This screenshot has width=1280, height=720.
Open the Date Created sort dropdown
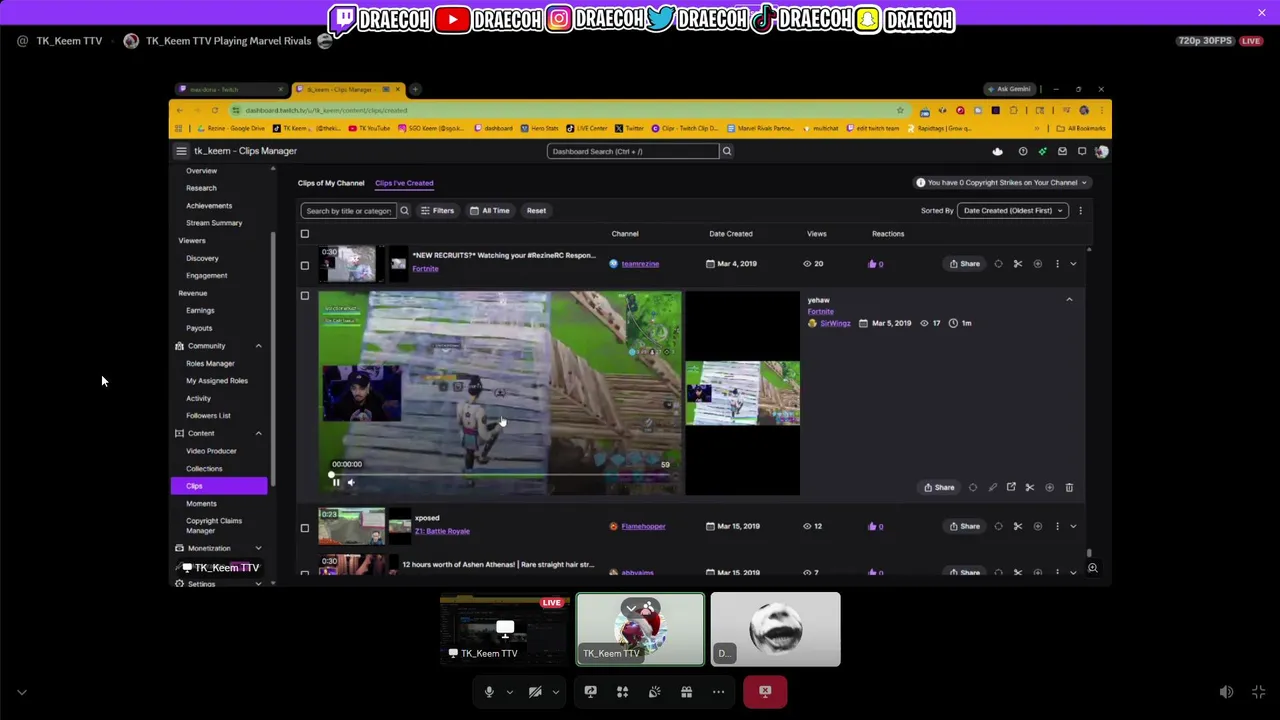(x=1013, y=210)
